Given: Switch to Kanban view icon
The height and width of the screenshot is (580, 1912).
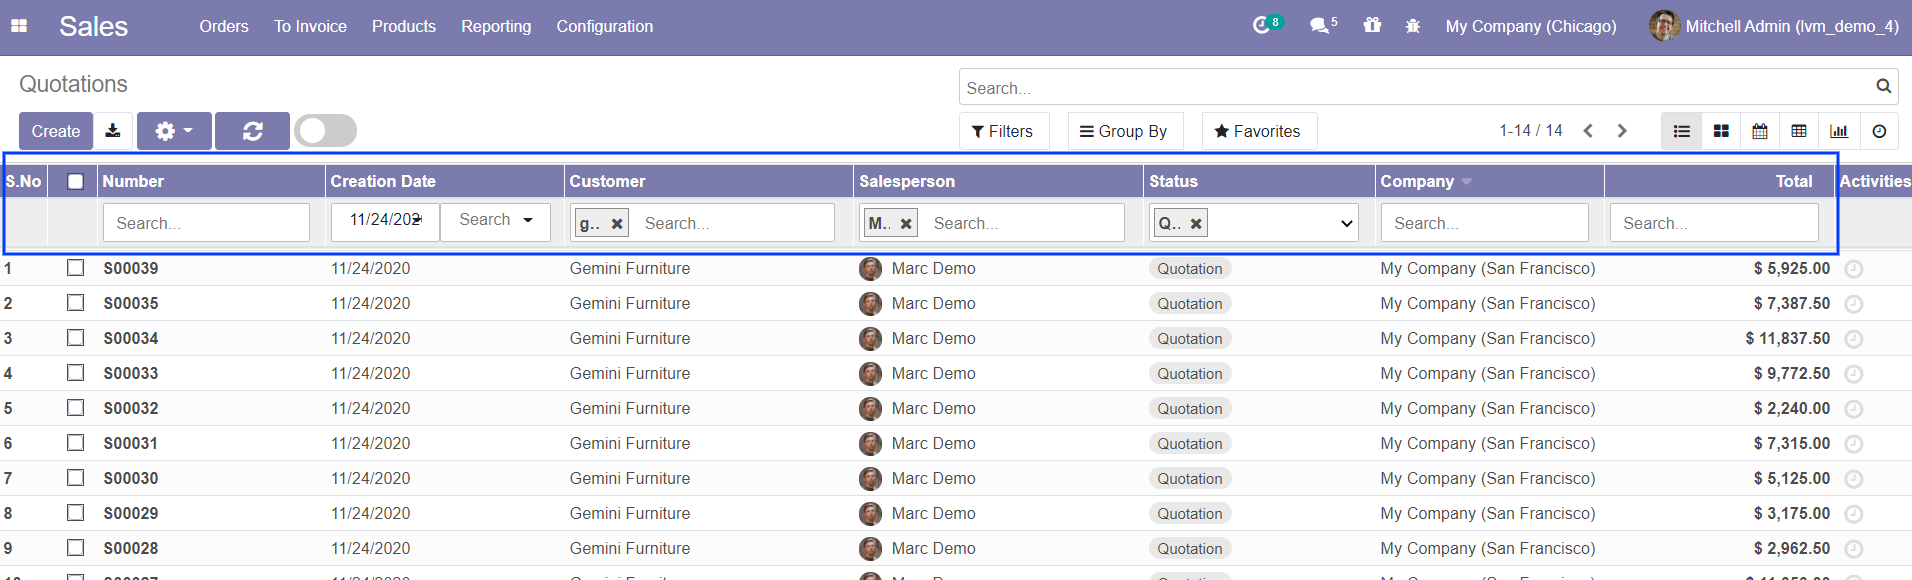Looking at the screenshot, I should pyautogui.click(x=1721, y=131).
